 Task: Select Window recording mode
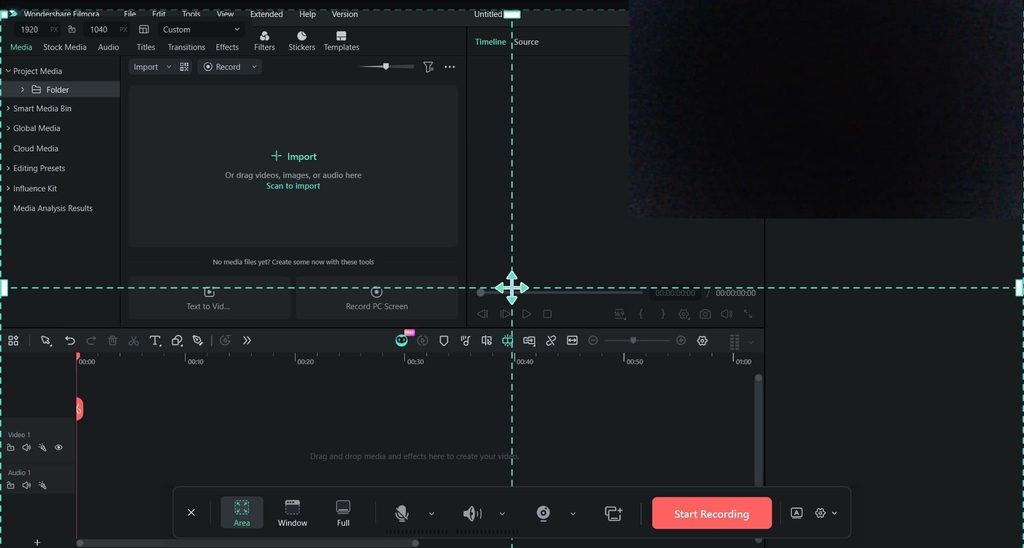293,513
